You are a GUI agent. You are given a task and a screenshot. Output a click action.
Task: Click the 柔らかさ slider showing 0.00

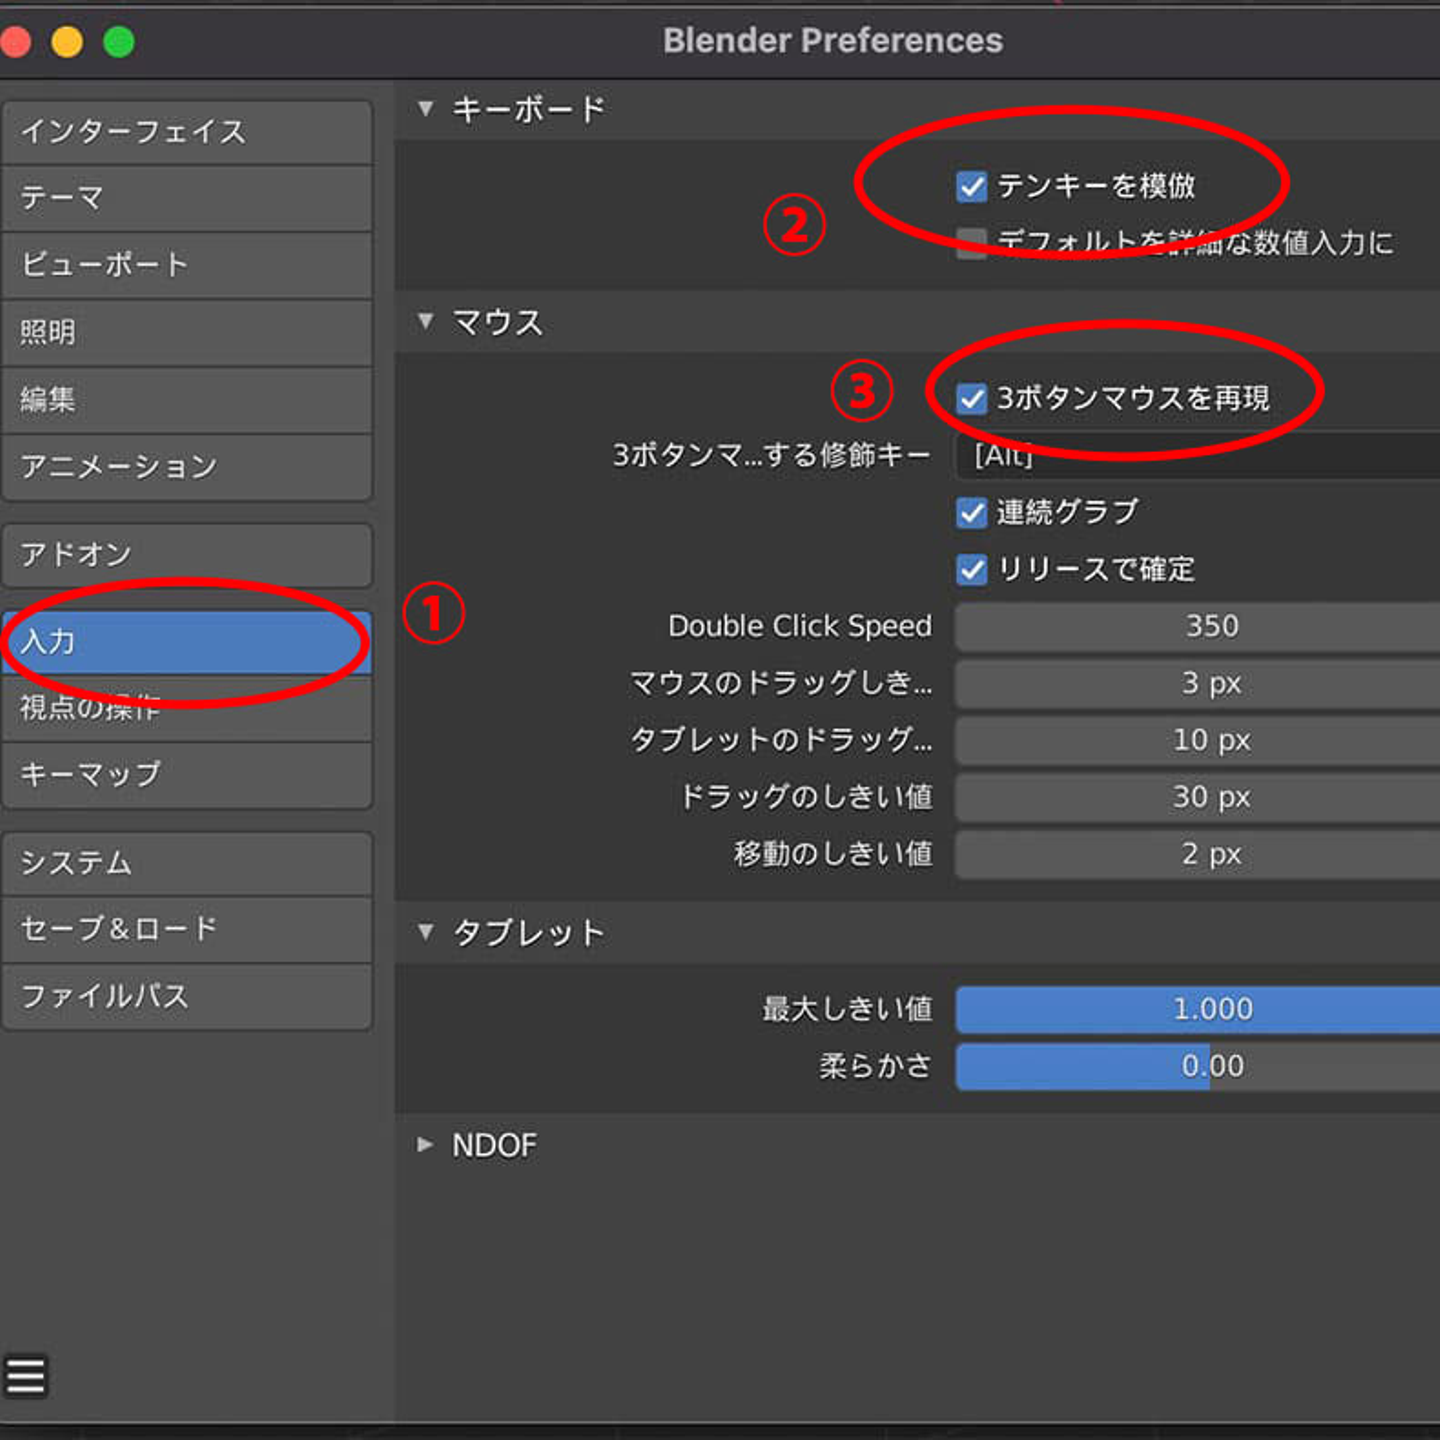click(x=1197, y=1066)
